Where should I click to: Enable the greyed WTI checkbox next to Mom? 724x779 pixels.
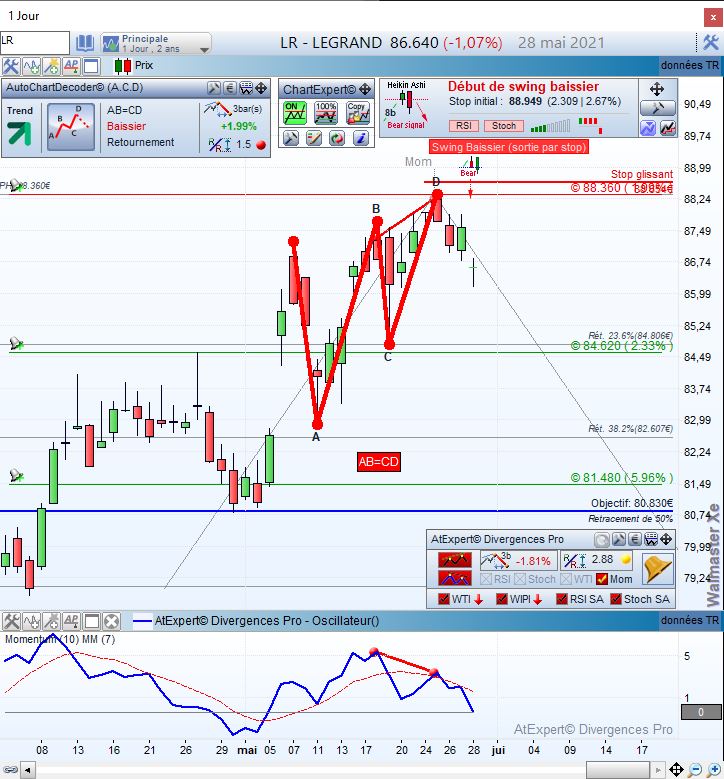[565, 579]
